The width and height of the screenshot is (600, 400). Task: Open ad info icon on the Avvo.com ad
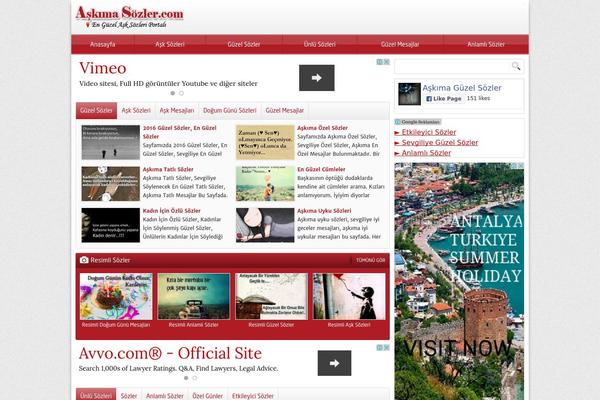[380, 348]
